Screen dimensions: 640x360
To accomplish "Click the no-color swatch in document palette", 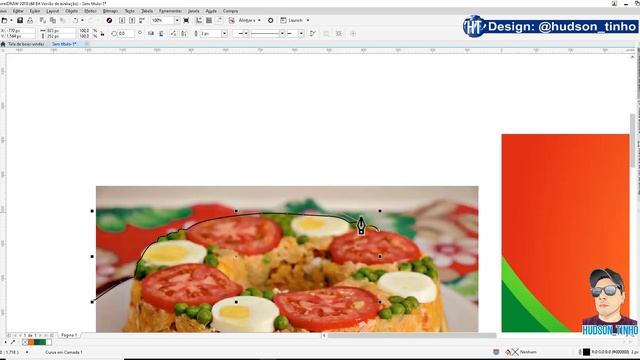I will [x=25, y=342].
